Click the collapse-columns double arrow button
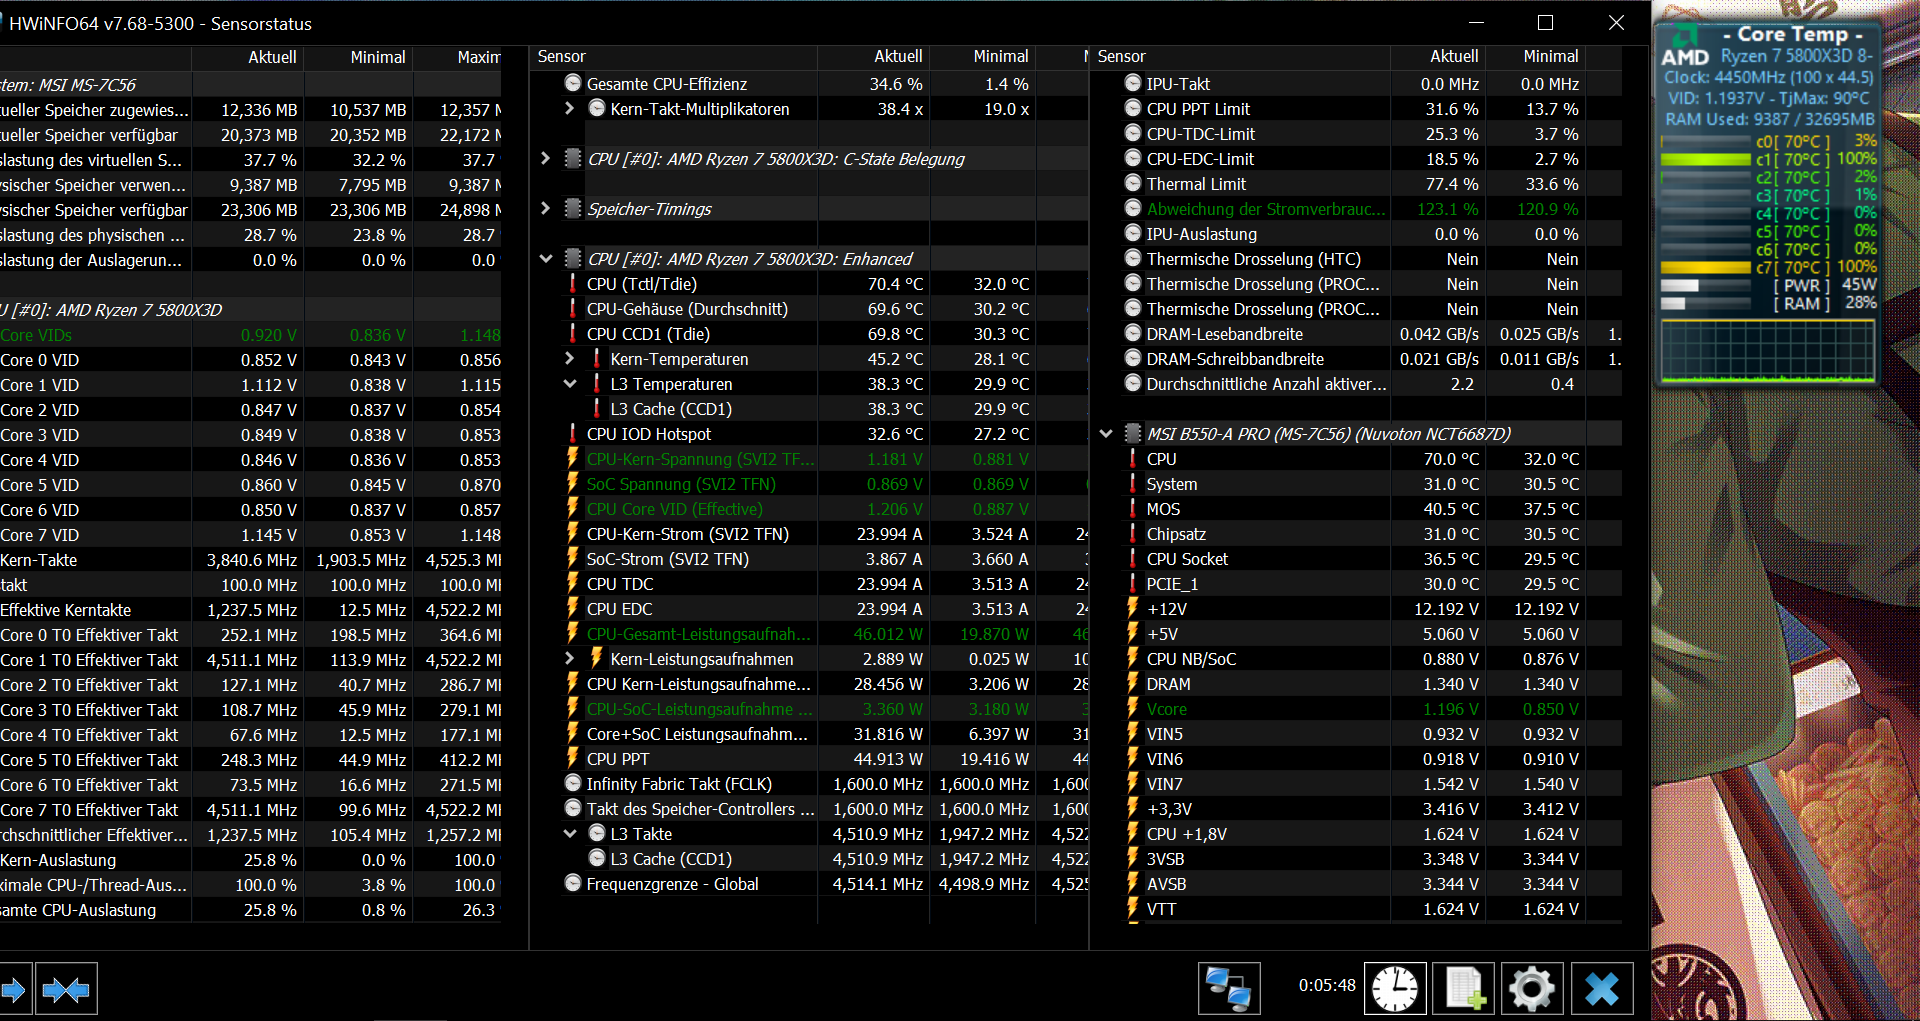Screen dimensions: 1920x1021 click(67, 989)
